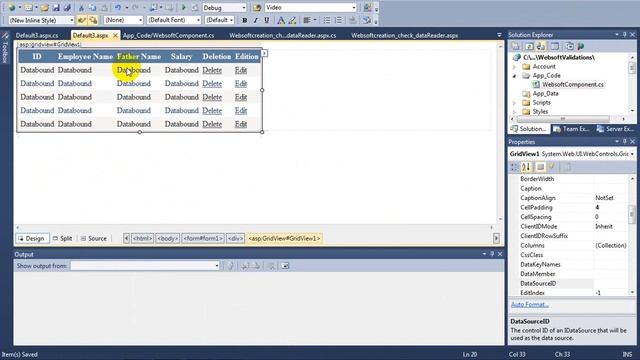Expand the Styles folder
Screen dimensions: 640x360
tap(514, 111)
